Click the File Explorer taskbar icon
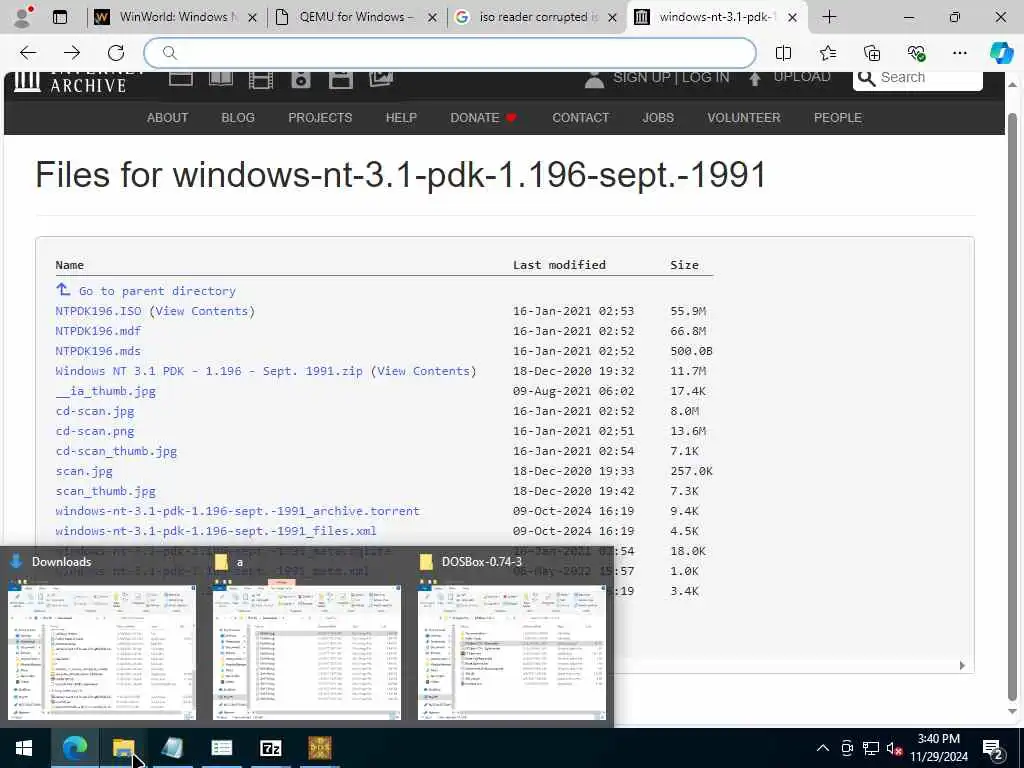Screen dimensions: 1024x768 [123, 748]
